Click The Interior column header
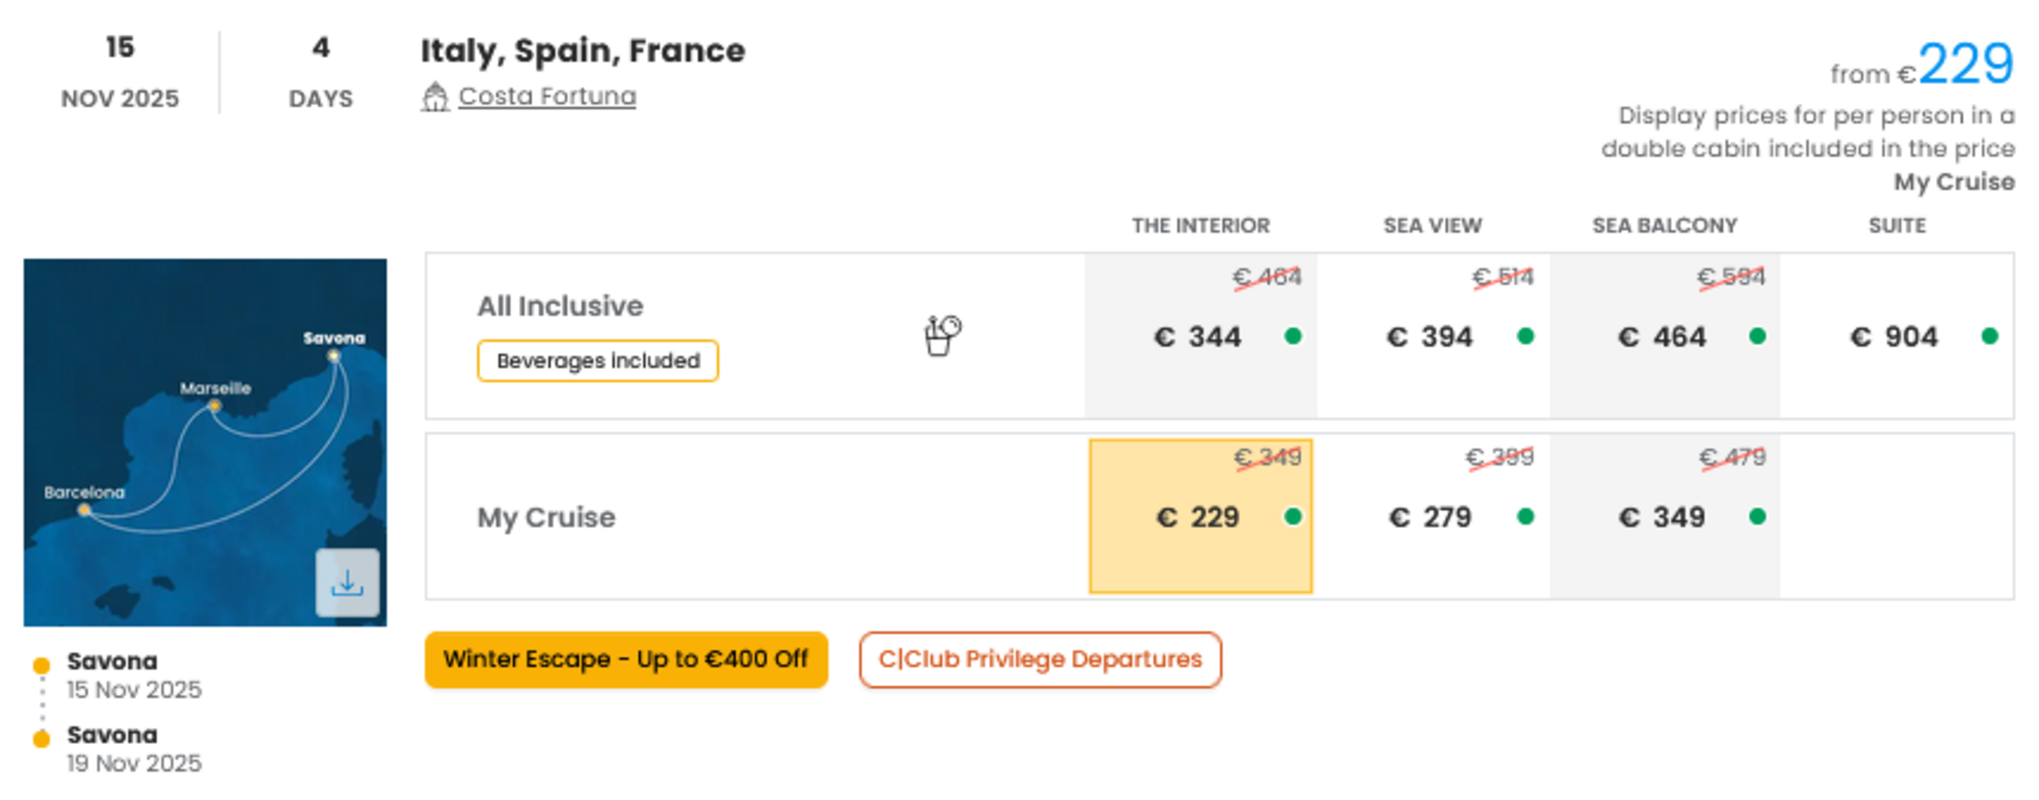 pyautogui.click(x=1200, y=226)
